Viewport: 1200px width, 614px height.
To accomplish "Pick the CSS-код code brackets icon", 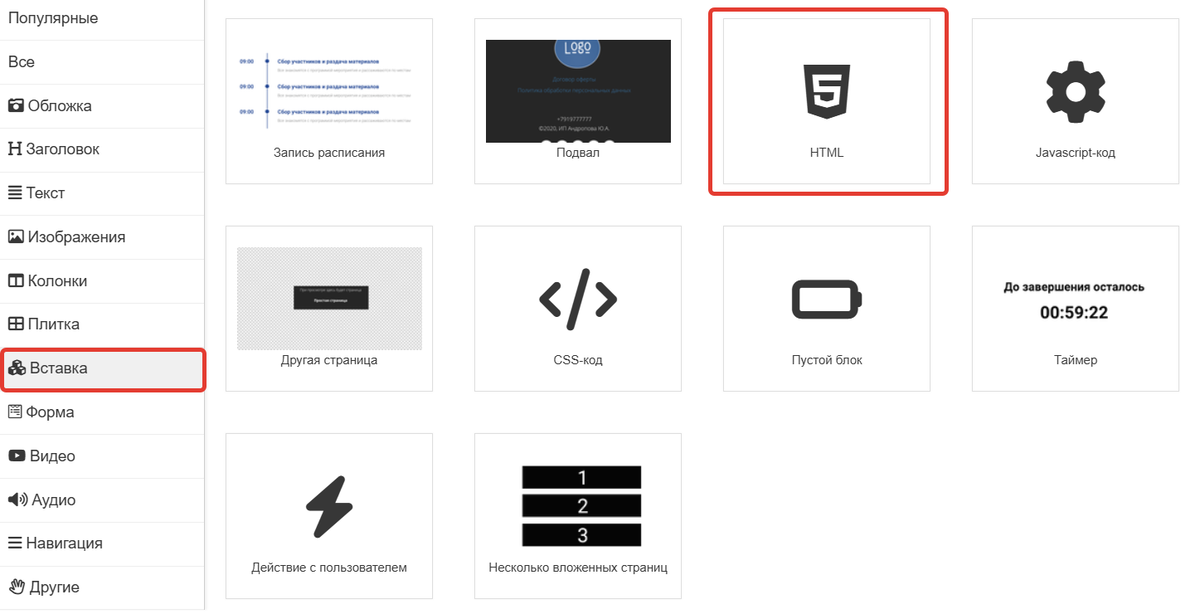I will coord(578,299).
